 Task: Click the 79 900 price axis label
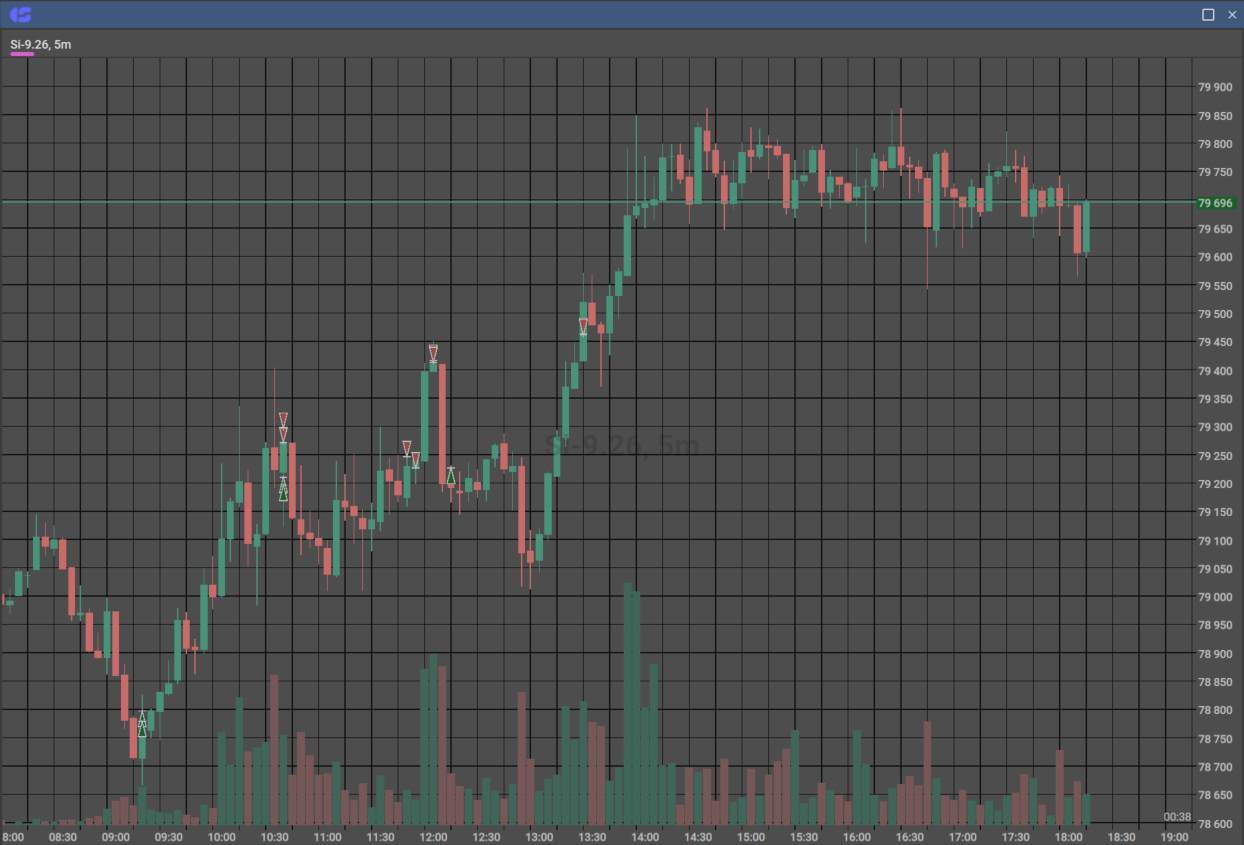pyautogui.click(x=1215, y=87)
